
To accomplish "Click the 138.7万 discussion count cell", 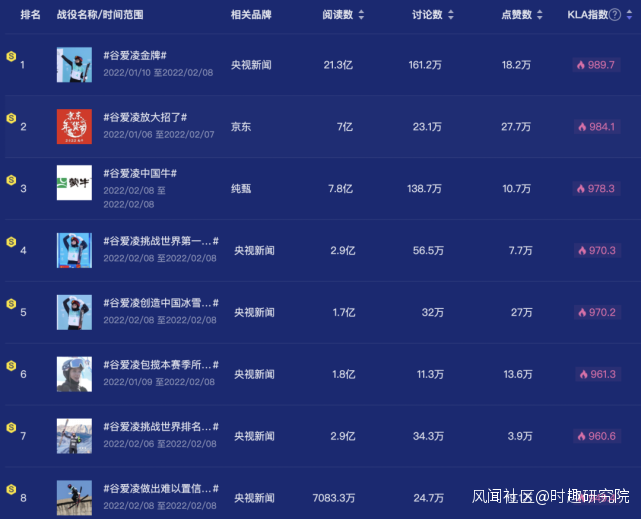I will tap(424, 188).
